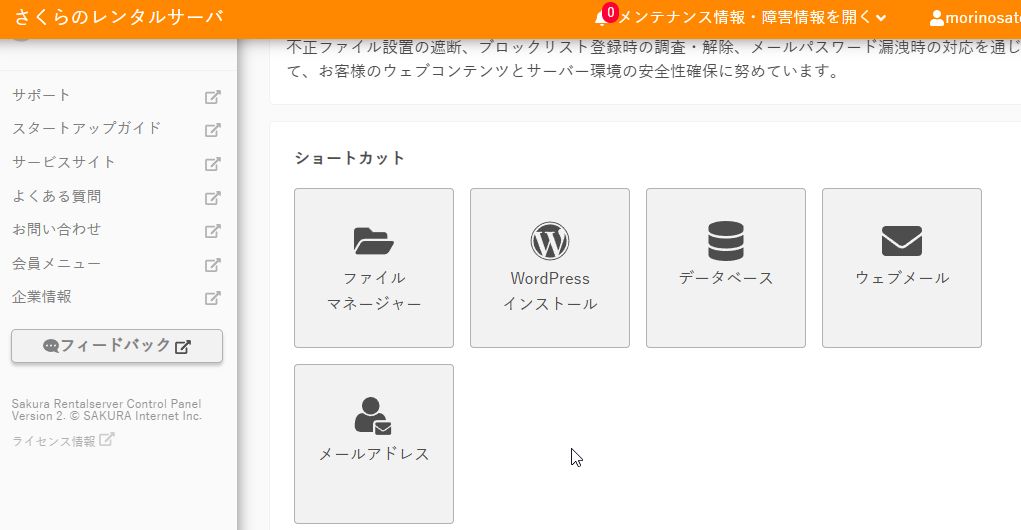
Task: Click the notification bell icon
Action: coord(600,19)
